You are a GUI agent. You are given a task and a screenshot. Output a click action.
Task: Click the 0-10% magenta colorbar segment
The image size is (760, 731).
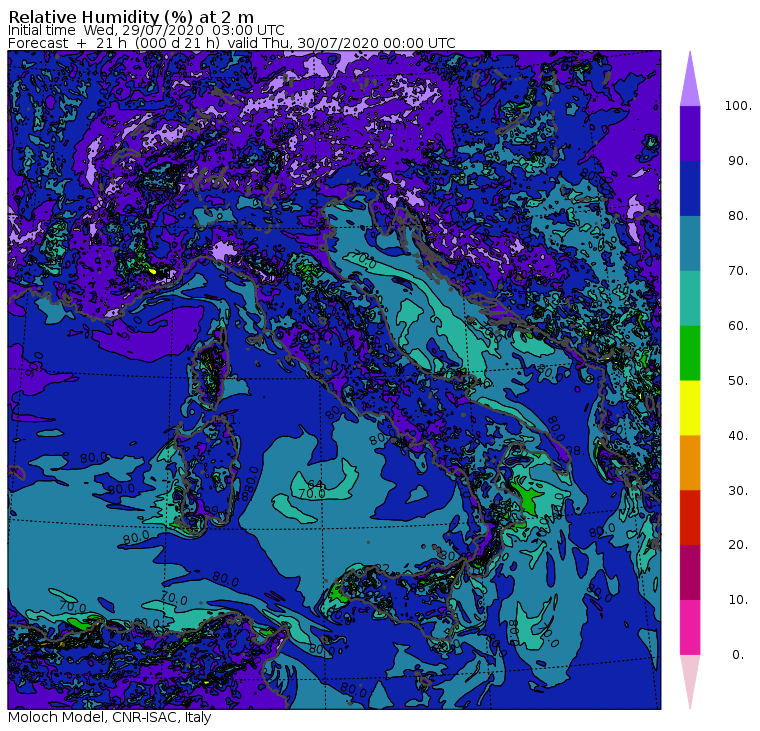tap(690, 628)
